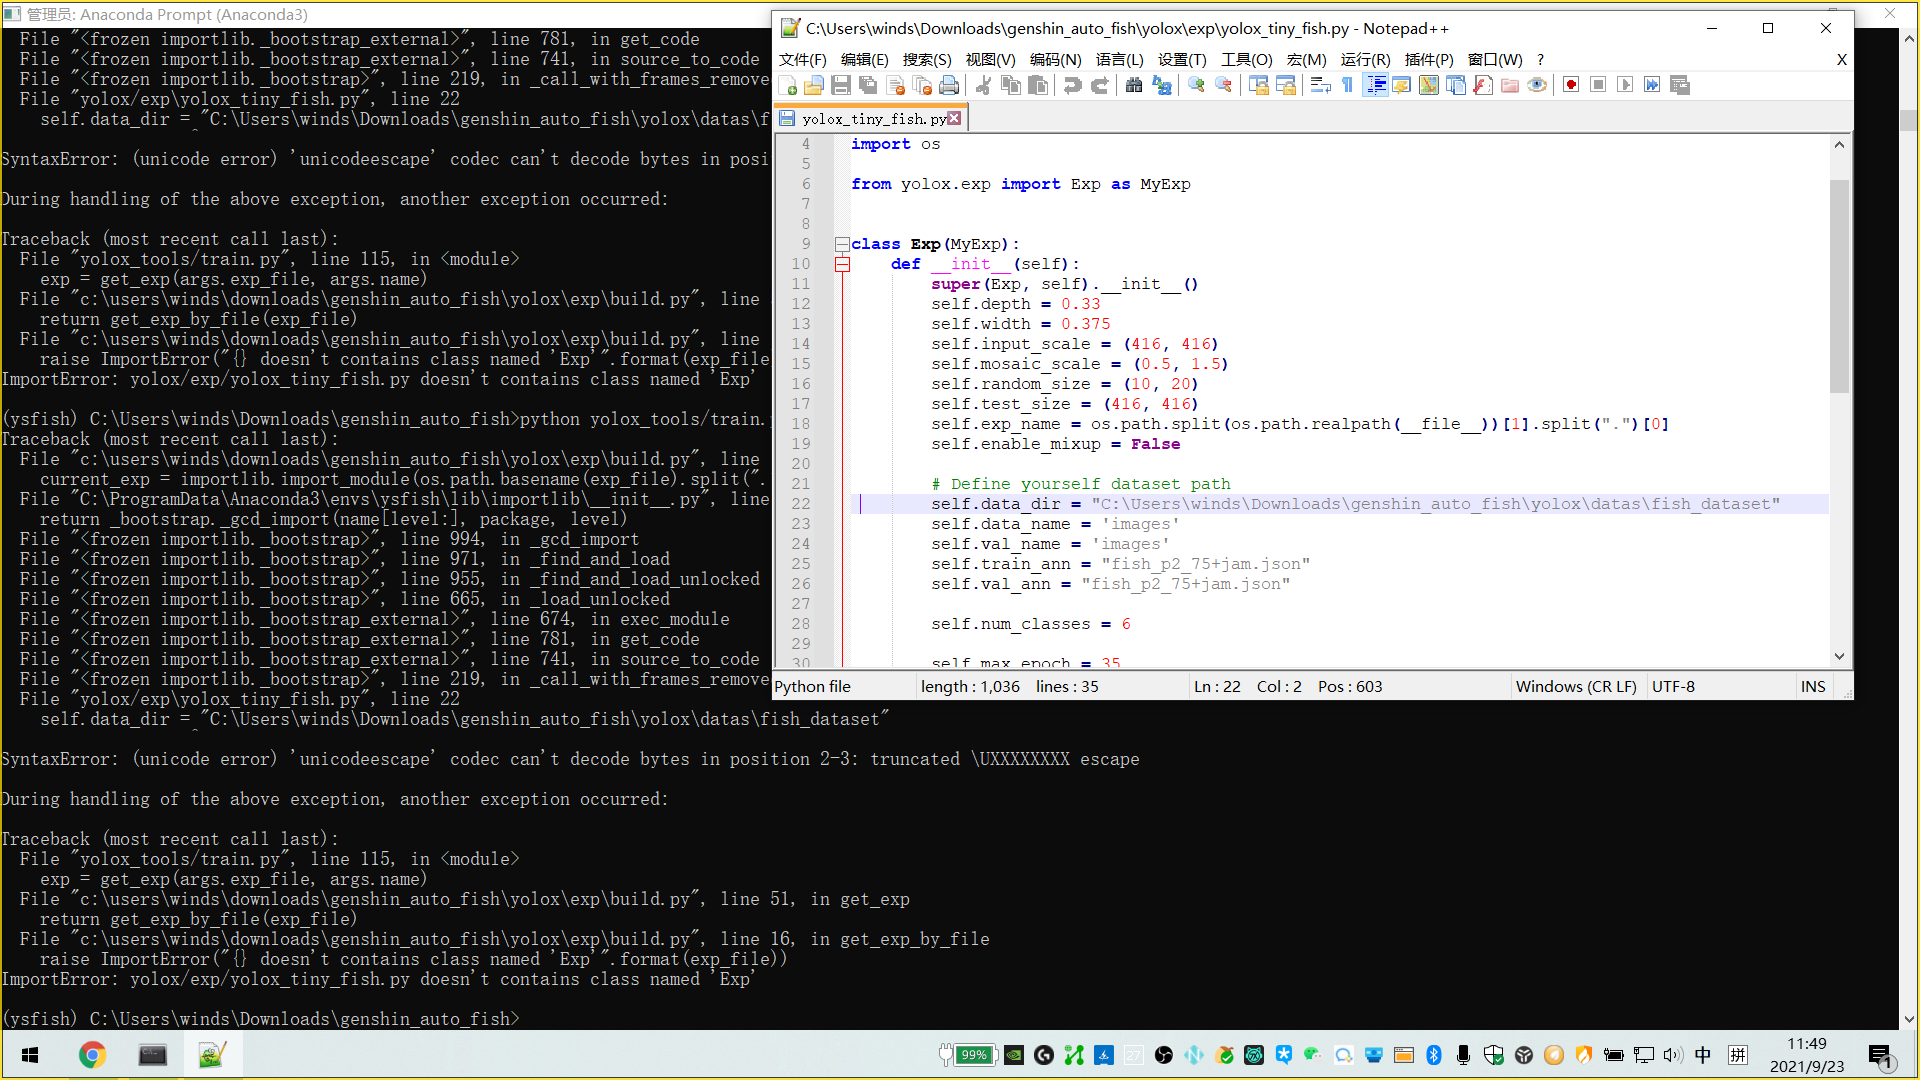Click the Close document toolbar icon

896,86
